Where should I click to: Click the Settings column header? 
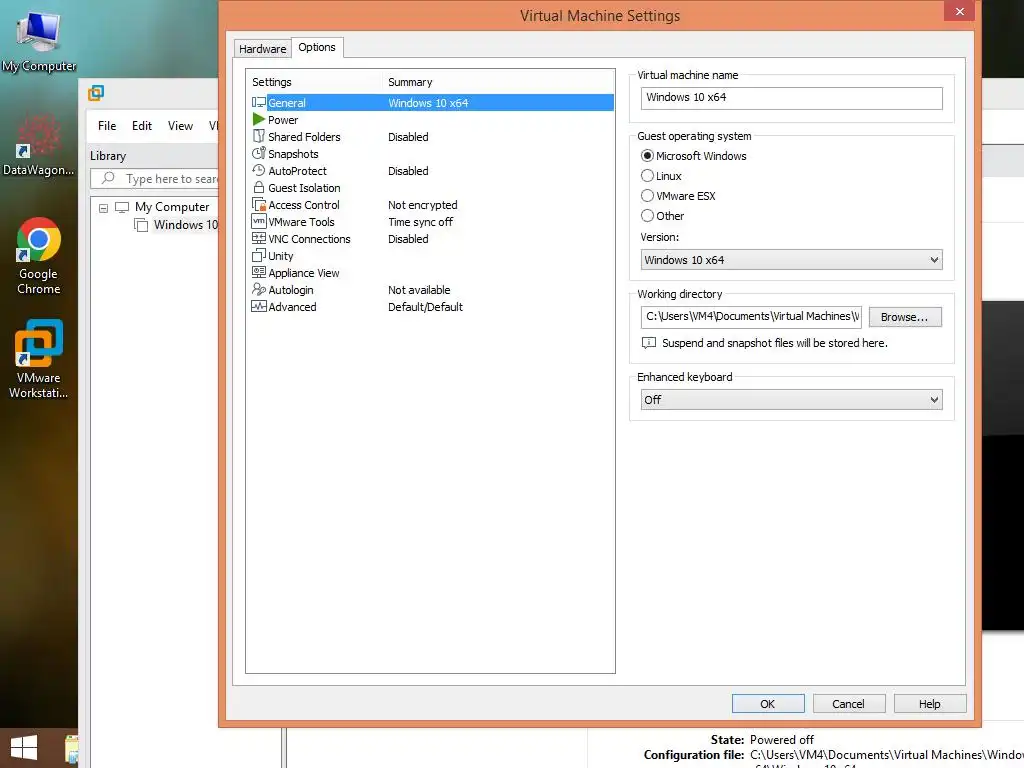pyautogui.click(x=313, y=82)
